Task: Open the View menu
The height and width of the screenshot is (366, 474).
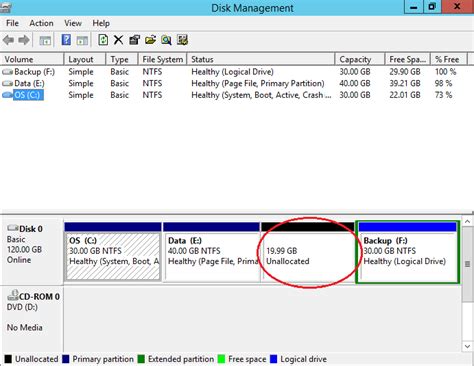Action: (x=73, y=23)
